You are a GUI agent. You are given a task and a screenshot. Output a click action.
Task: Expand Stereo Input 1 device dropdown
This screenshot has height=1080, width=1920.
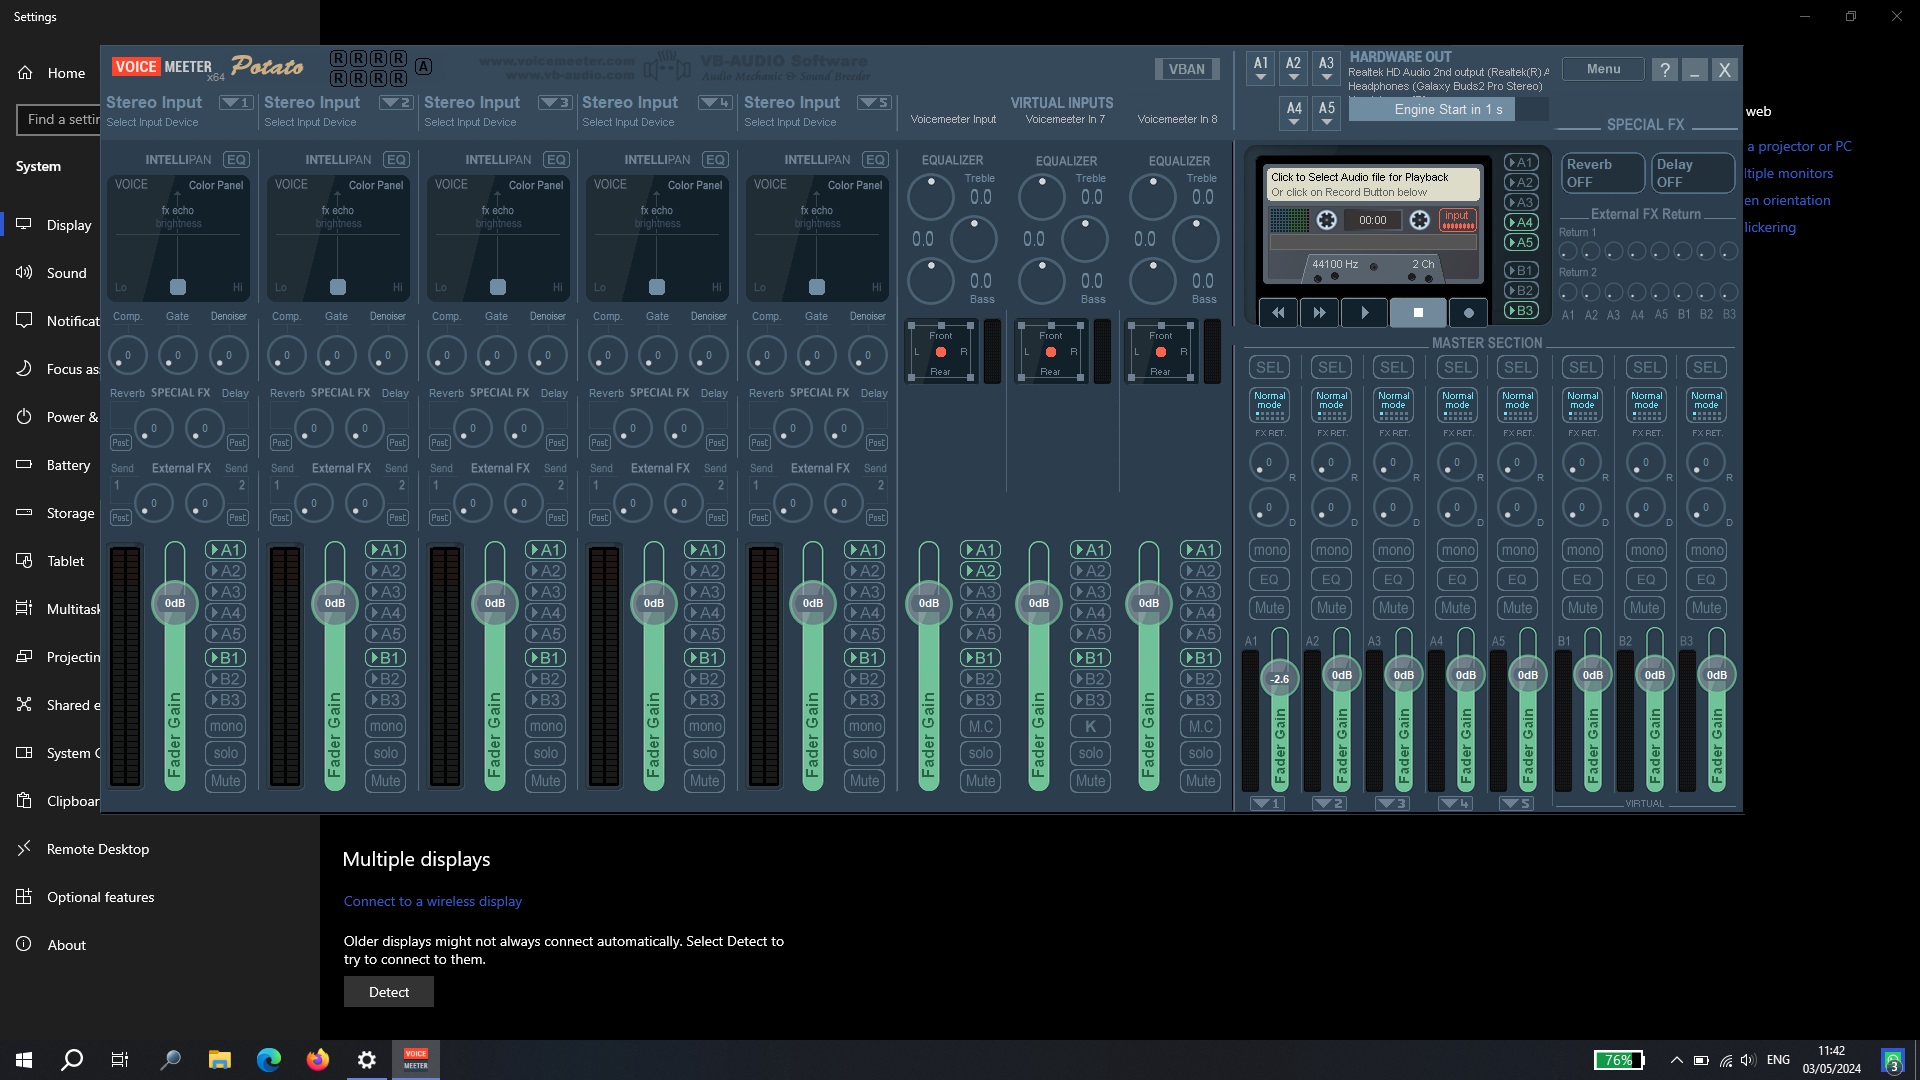coord(236,103)
